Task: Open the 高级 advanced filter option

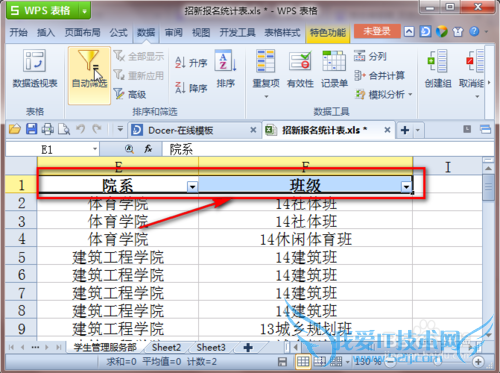Action: pyautogui.click(x=130, y=94)
